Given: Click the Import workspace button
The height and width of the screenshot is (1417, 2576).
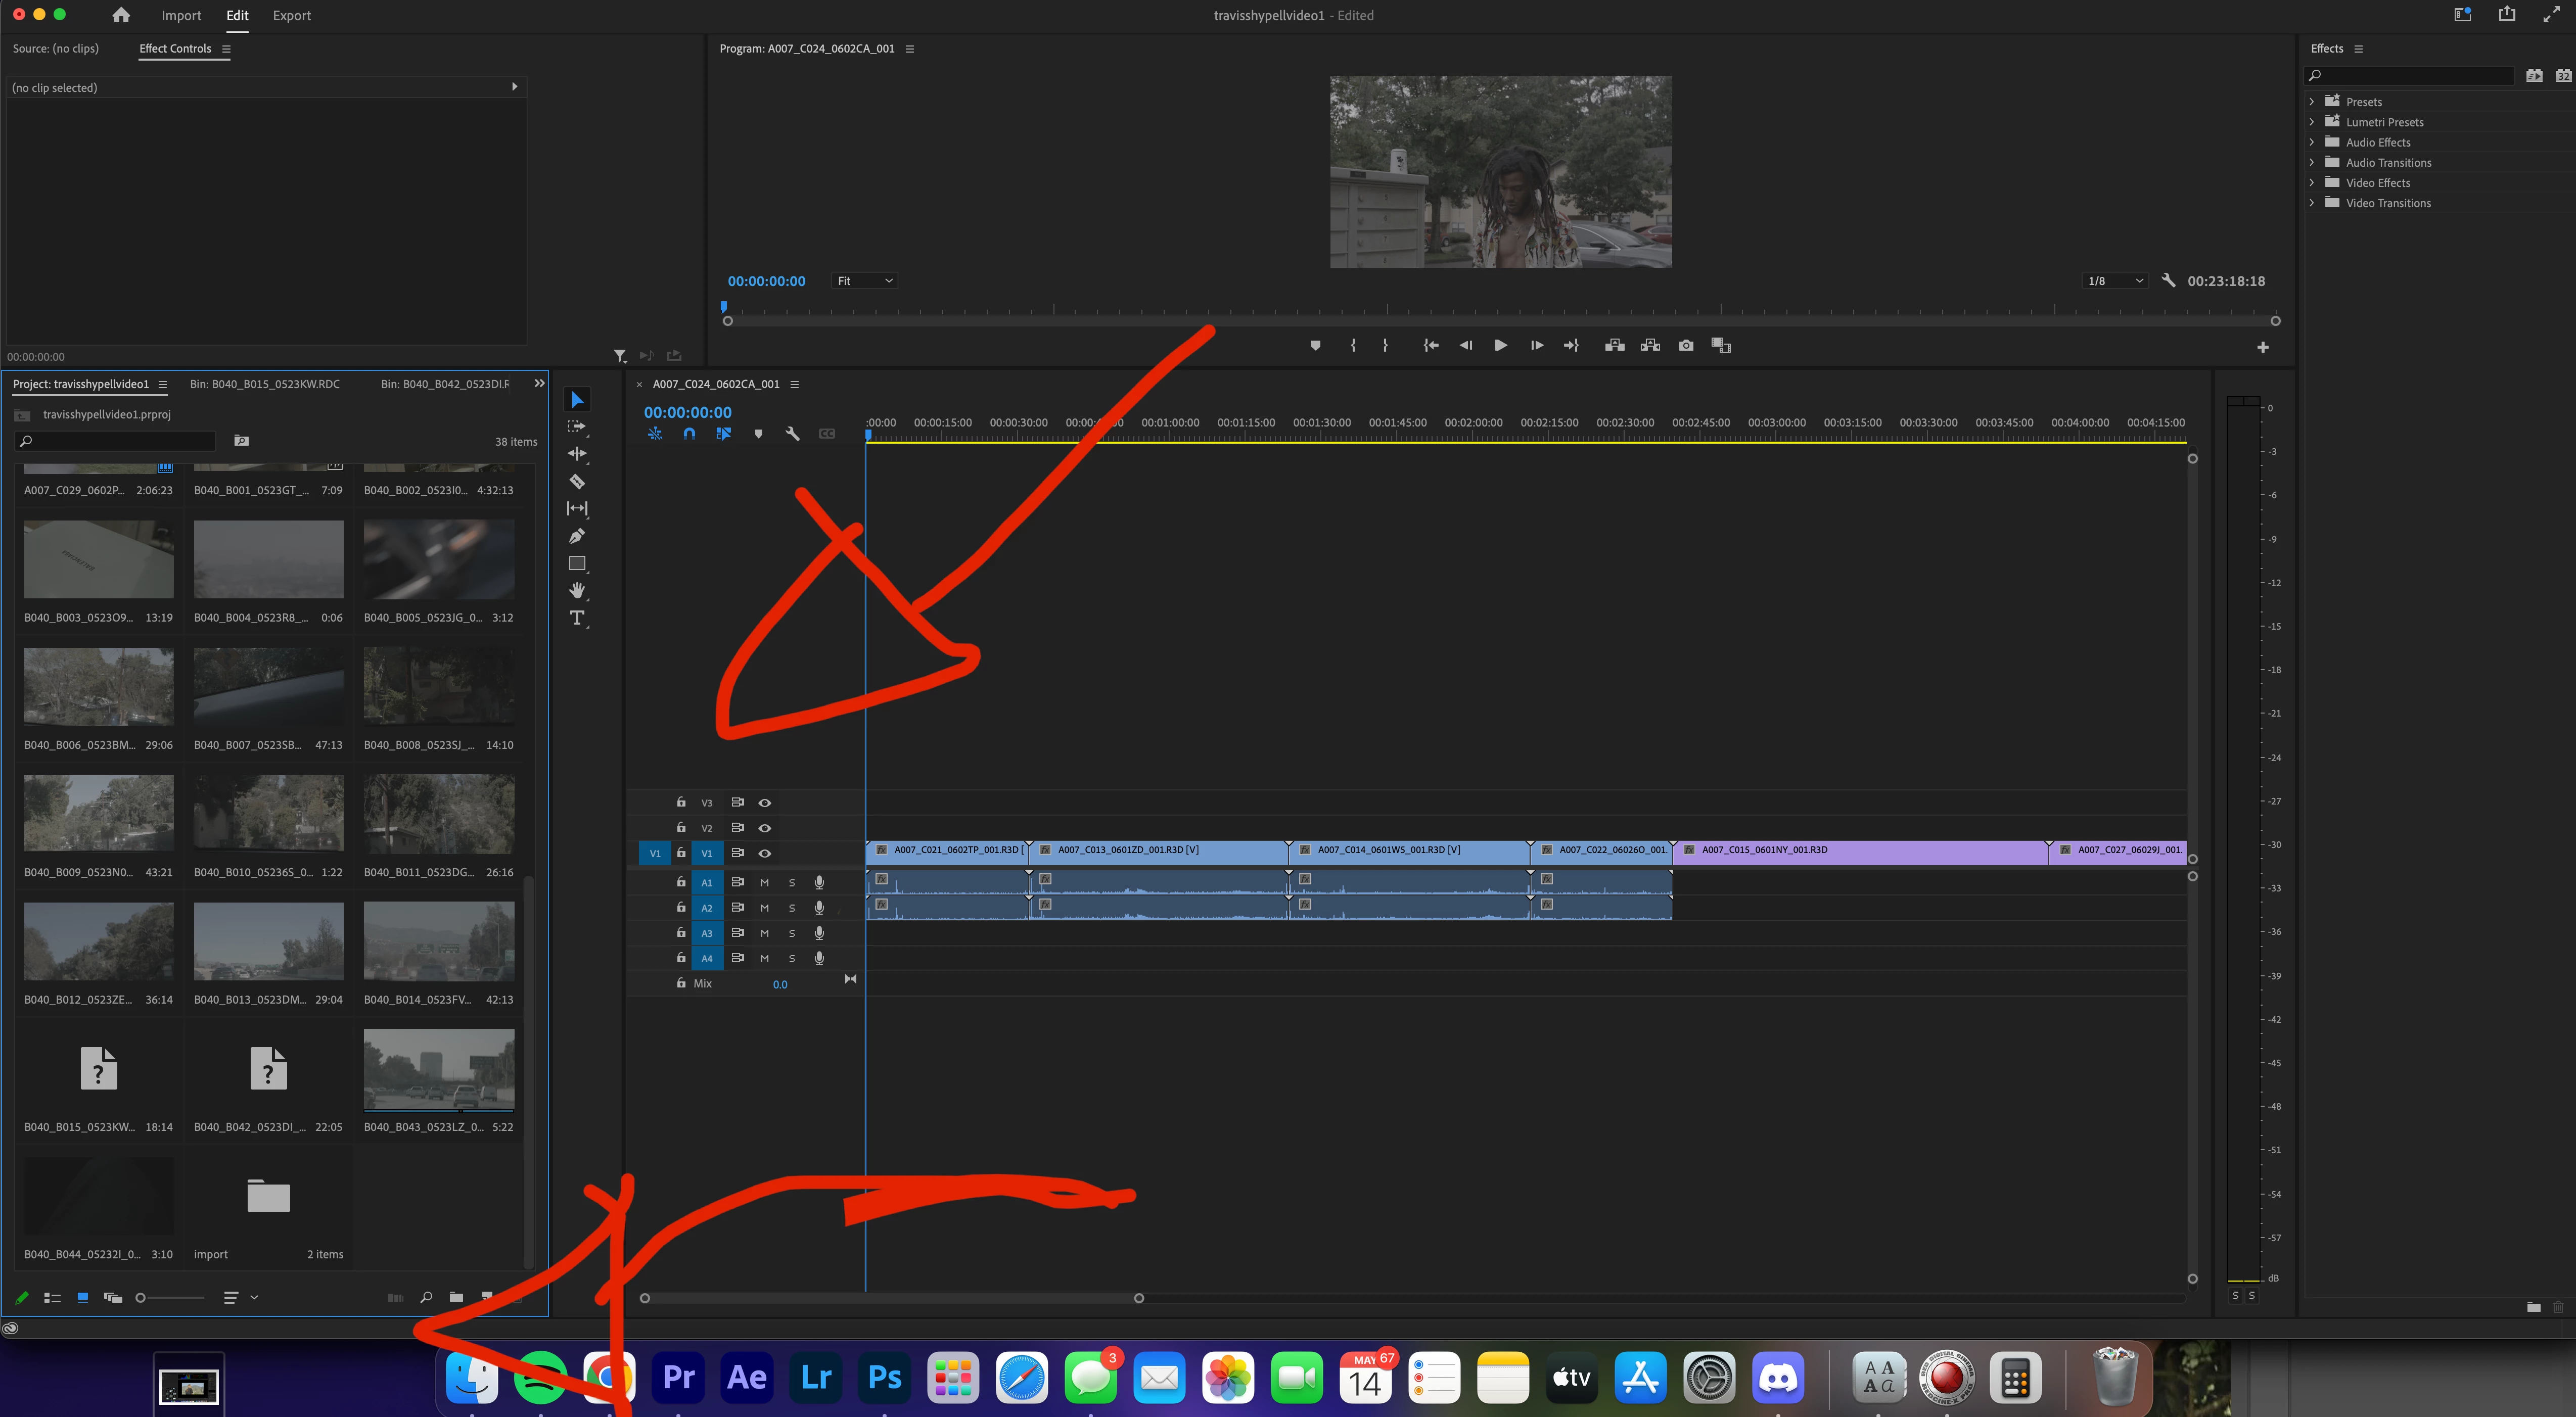Looking at the screenshot, I should coord(181,15).
